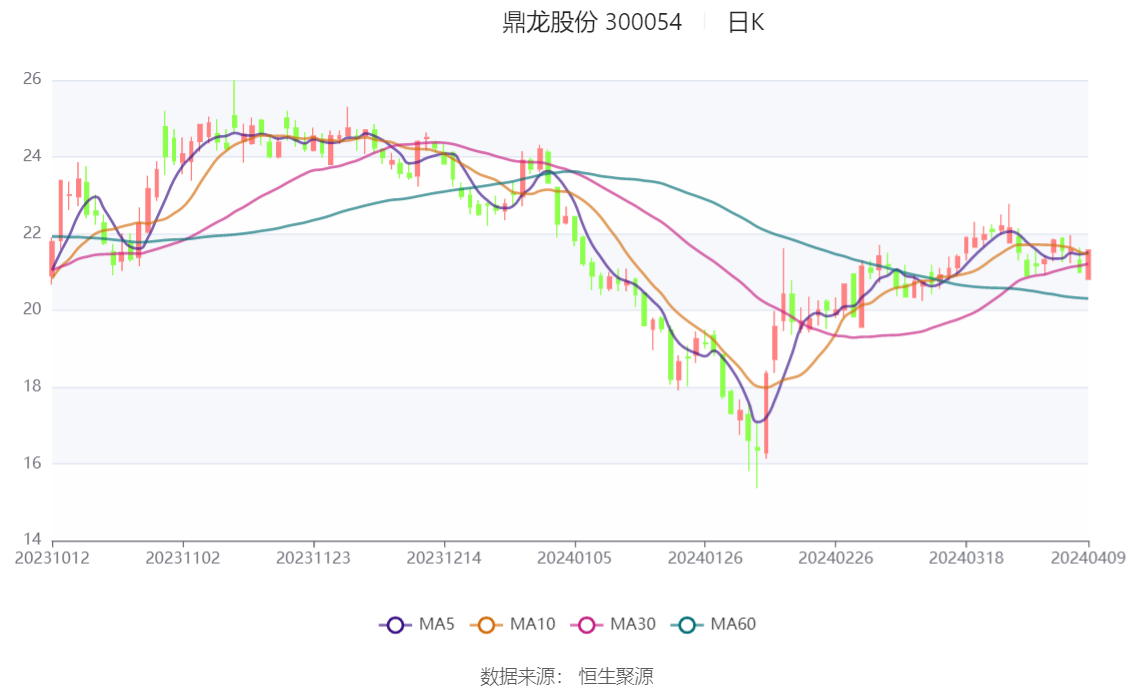Toggle the MA60 teal legend circle
The height and width of the screenshot is (689, 1134).
pos(687,625)
